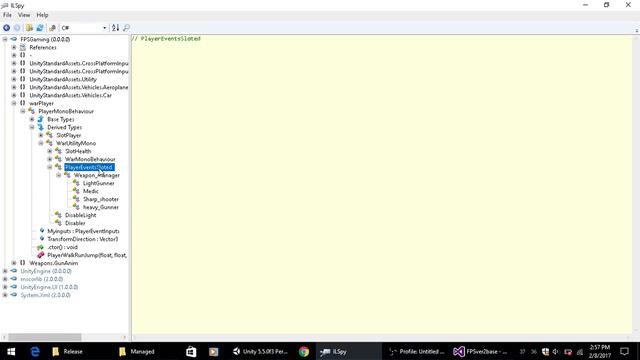
Task: Expand the References node
Action: point(14,47)
